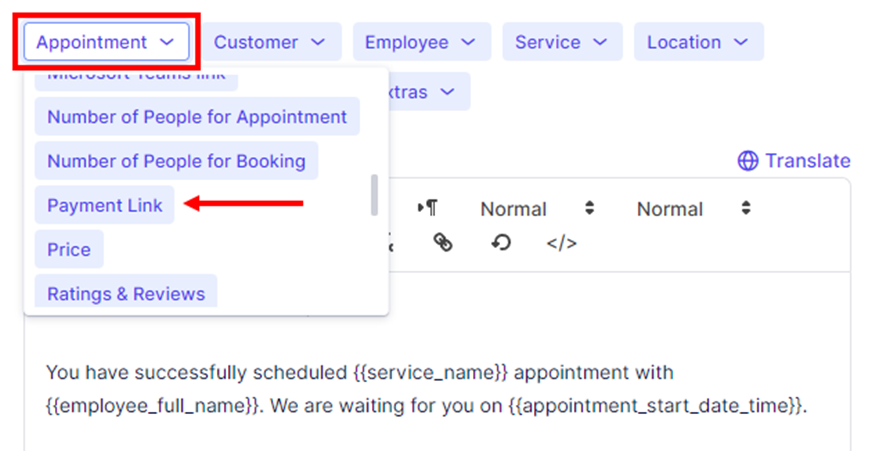
Task: Open the first Normal format selector
Action: click(x=538, y=209)
